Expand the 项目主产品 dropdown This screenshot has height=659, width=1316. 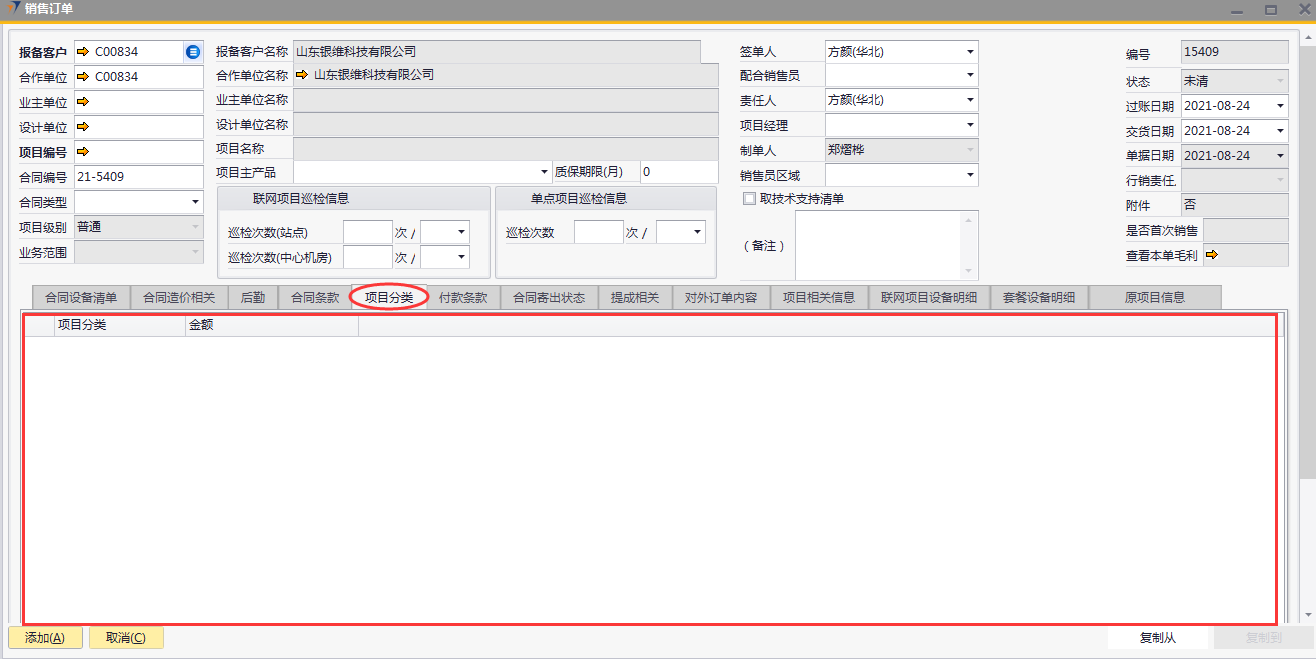pyautogui.click(x=544, y=172)
